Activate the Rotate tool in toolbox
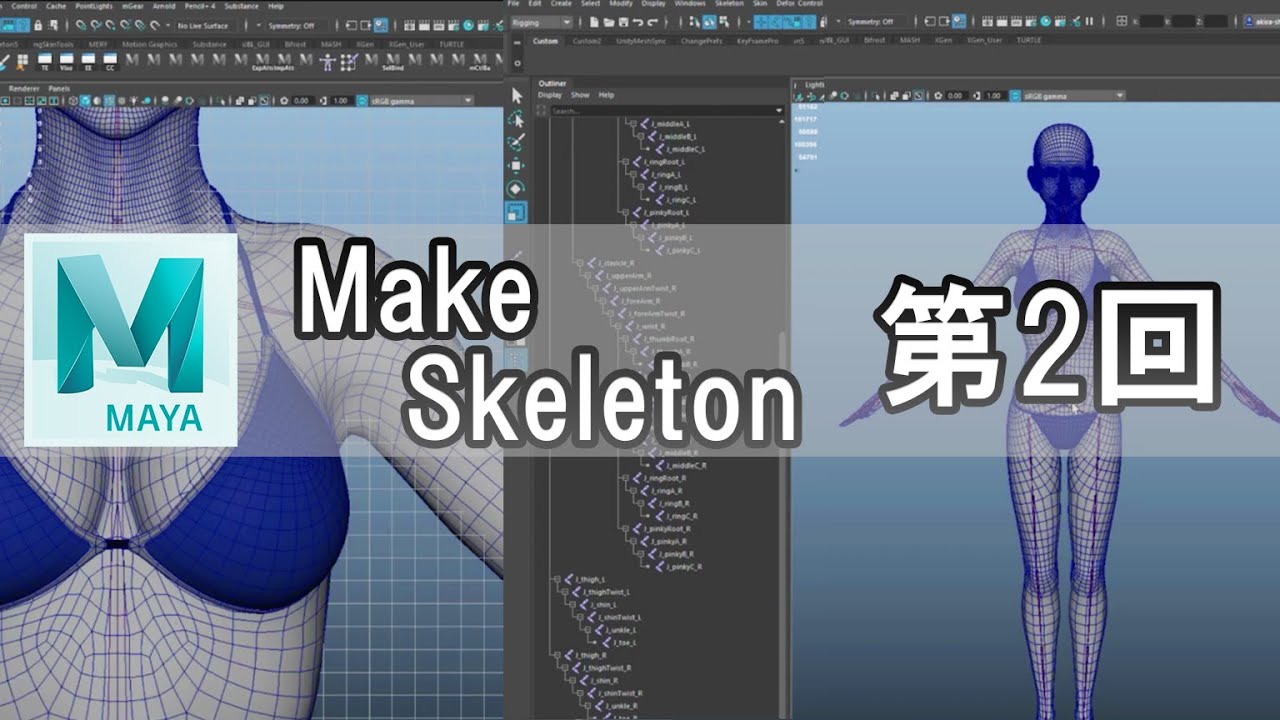This screenshot has width=1280, height=720. click(516, 188)
